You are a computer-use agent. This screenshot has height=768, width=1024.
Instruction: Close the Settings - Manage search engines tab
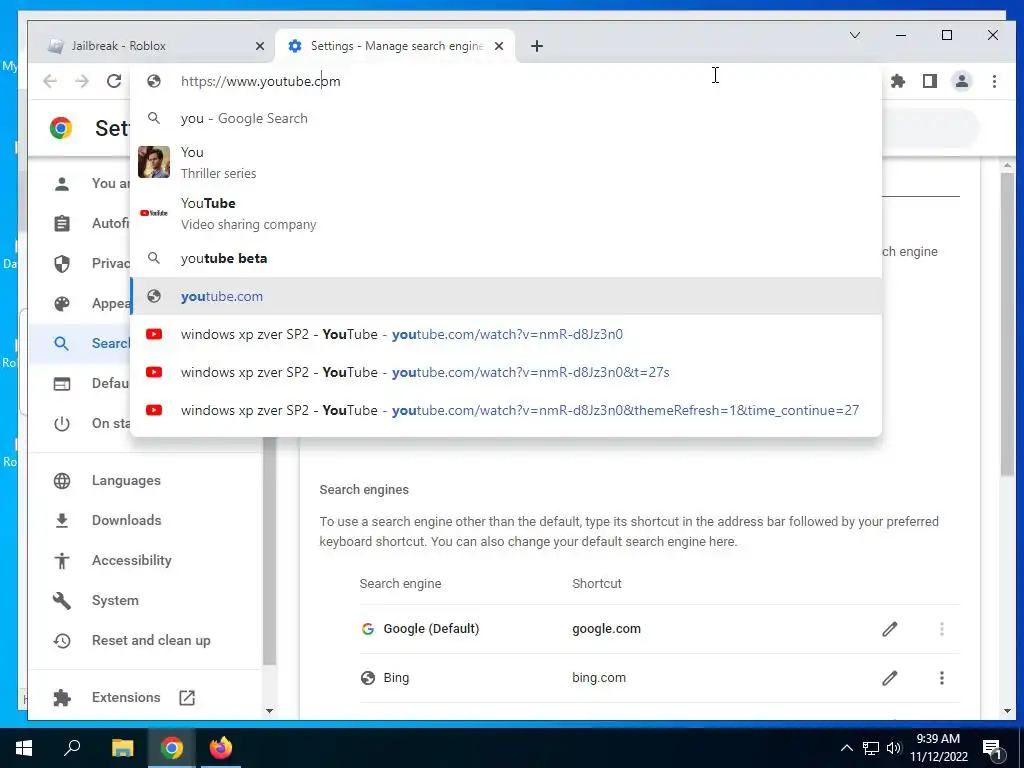(499, 46)
